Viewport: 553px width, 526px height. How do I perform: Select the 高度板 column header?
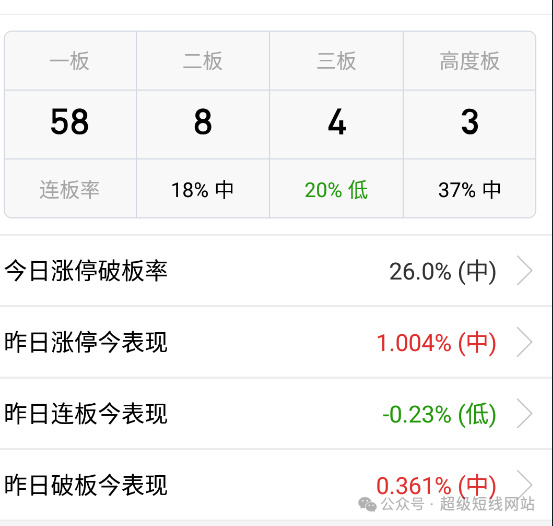[469, 61]
